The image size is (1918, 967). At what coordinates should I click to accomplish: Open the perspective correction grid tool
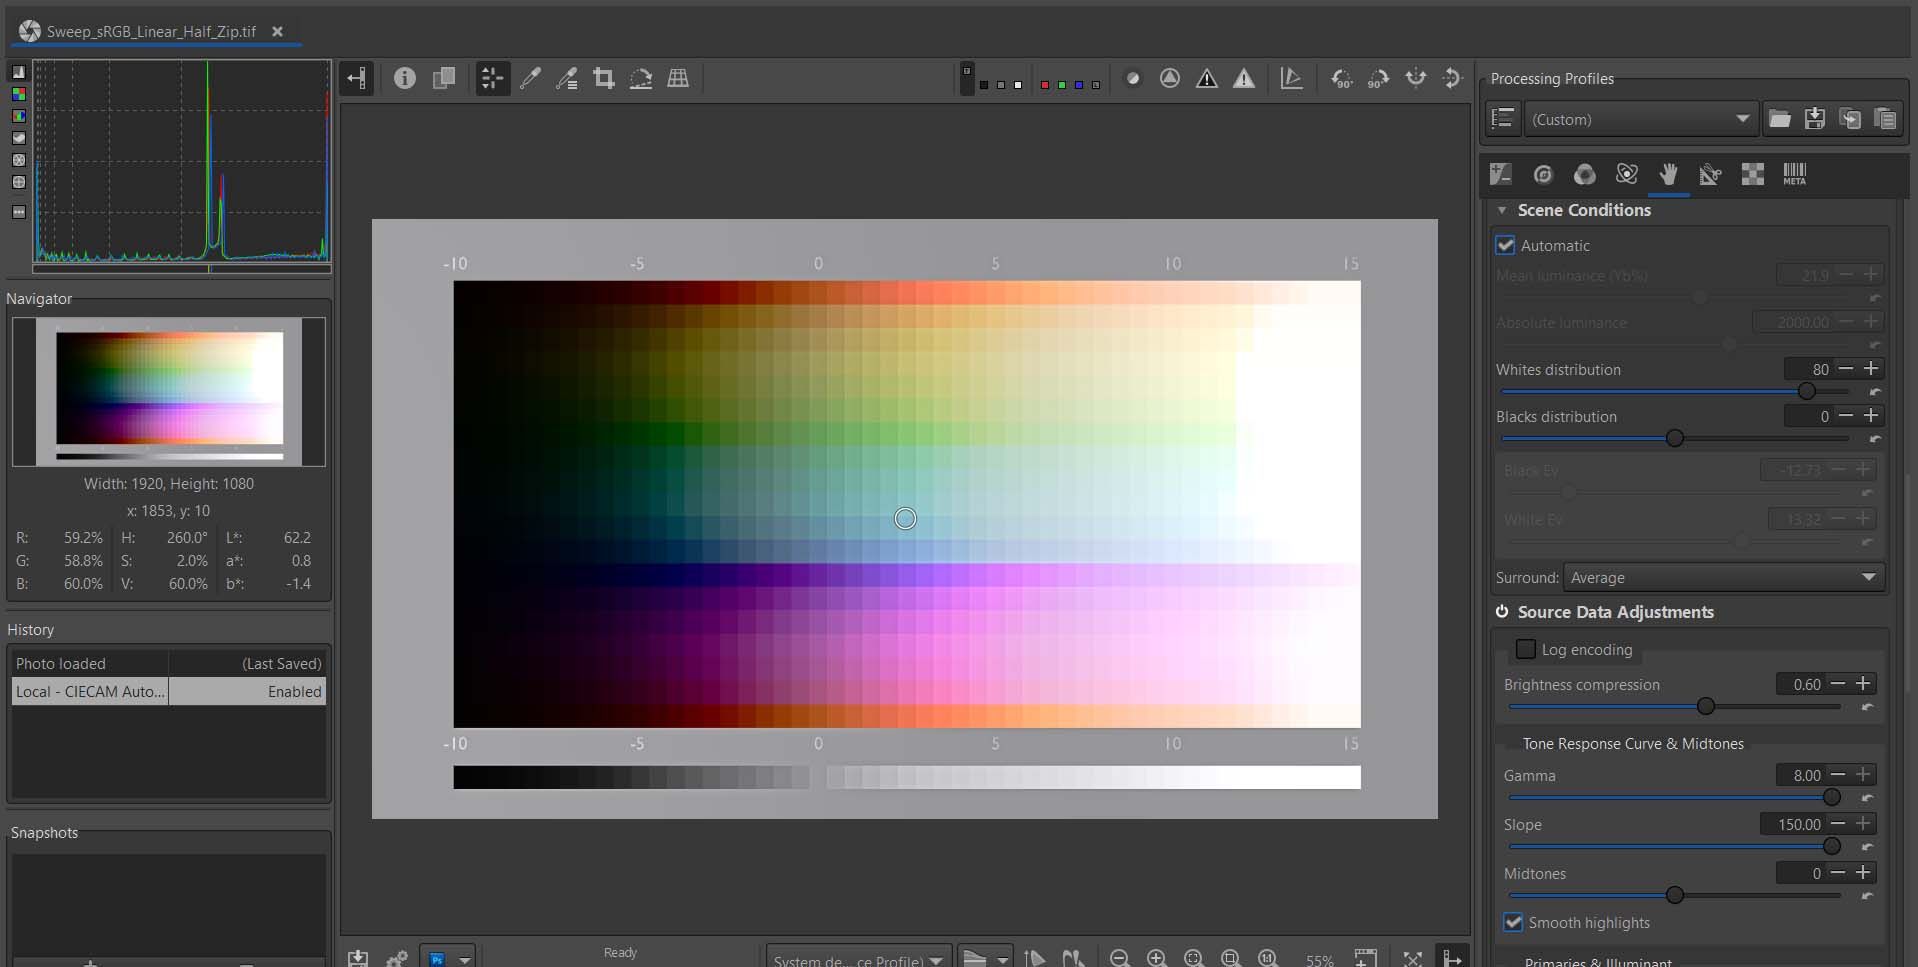coord(678,78)
